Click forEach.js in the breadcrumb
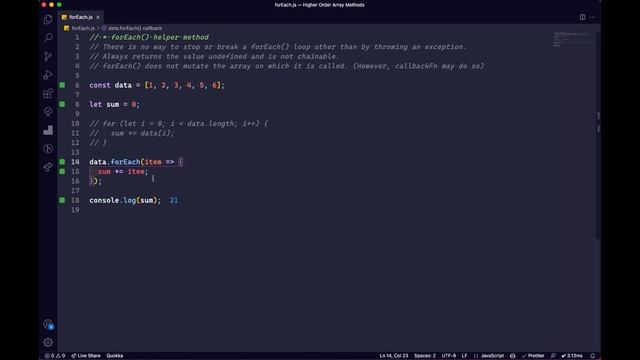Screen dimensions: 640x360 click(83, 28)
